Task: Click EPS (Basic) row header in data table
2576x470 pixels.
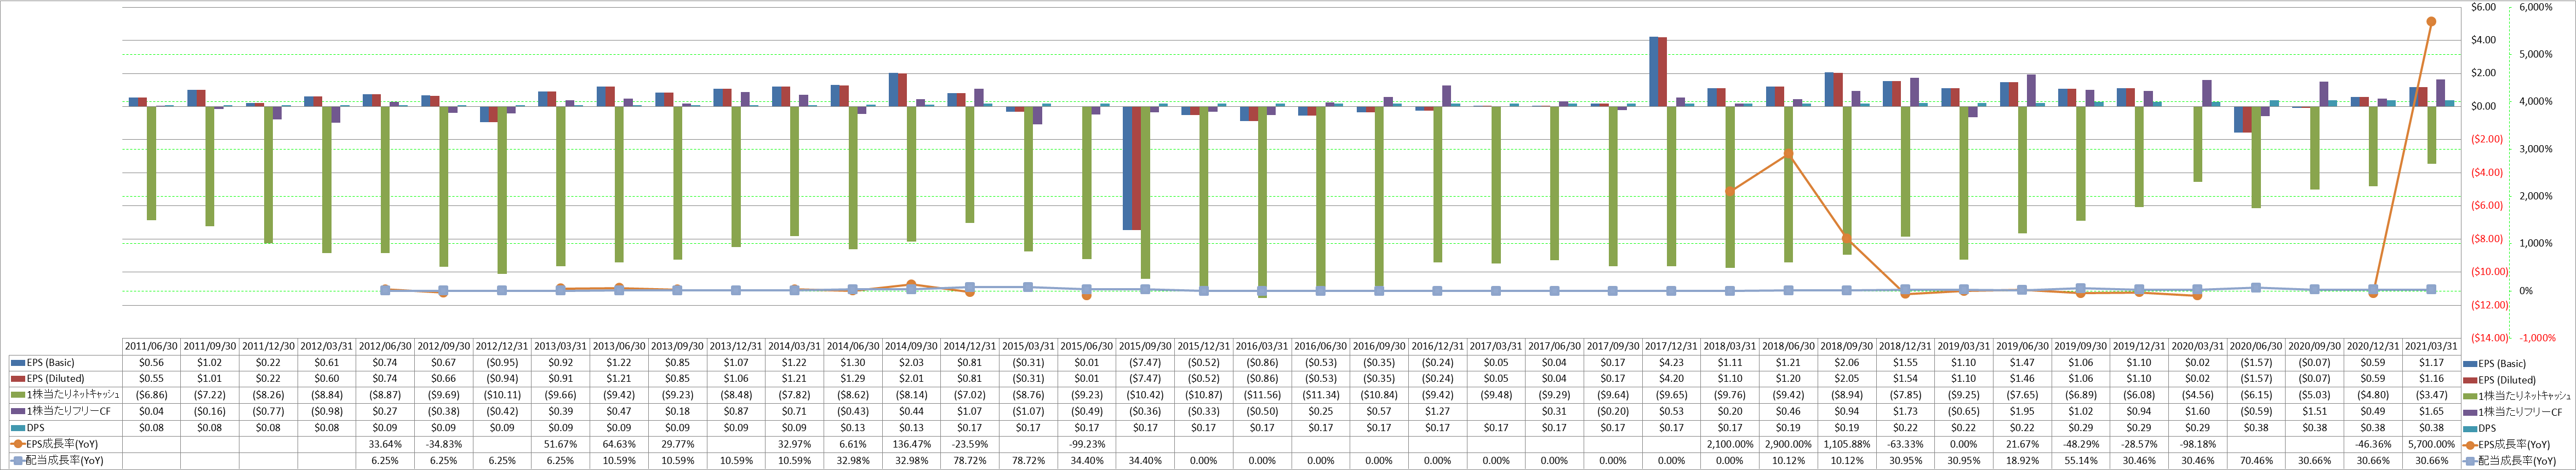Action: click(x=65, y=363)
